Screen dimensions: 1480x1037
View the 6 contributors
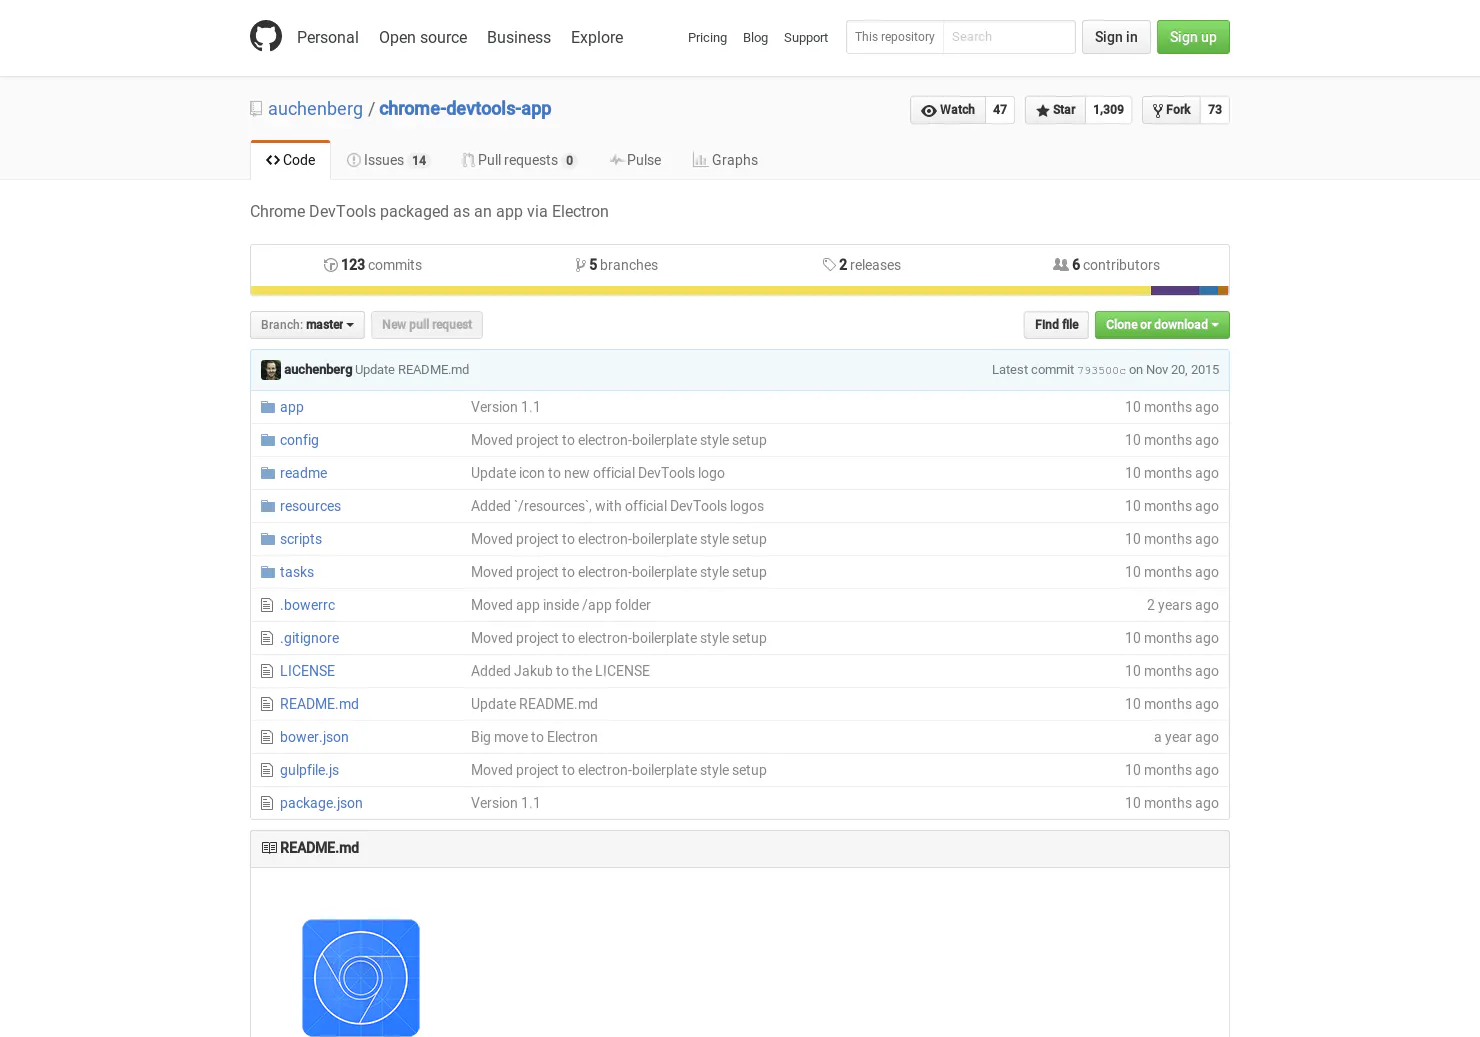coord(1106,265)
